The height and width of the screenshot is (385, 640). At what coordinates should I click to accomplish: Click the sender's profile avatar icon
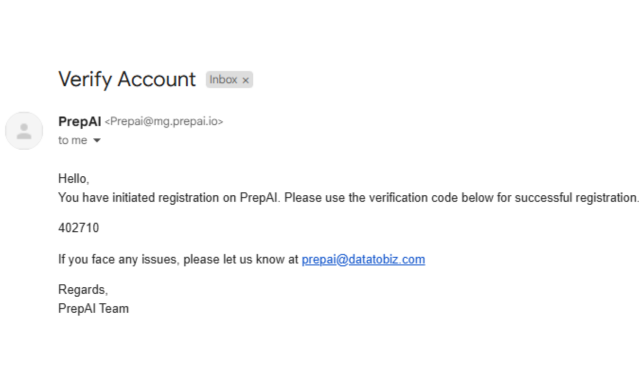pyautogui.click(x=24, y=131)
